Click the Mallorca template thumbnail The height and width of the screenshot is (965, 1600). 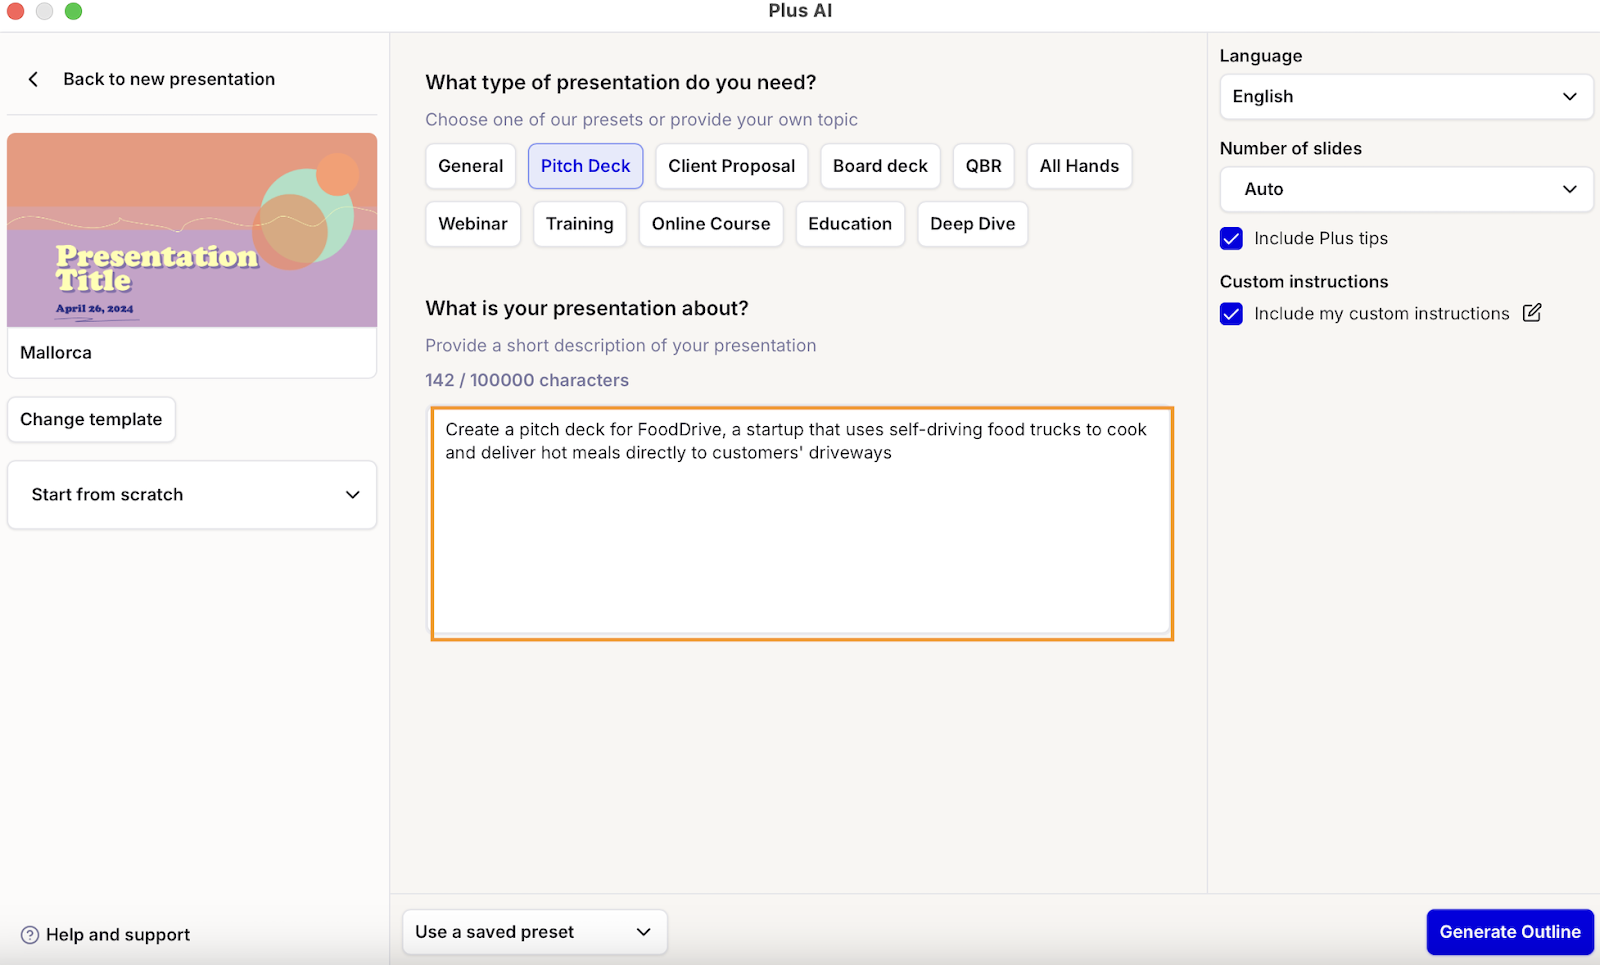tap(192, 231)
